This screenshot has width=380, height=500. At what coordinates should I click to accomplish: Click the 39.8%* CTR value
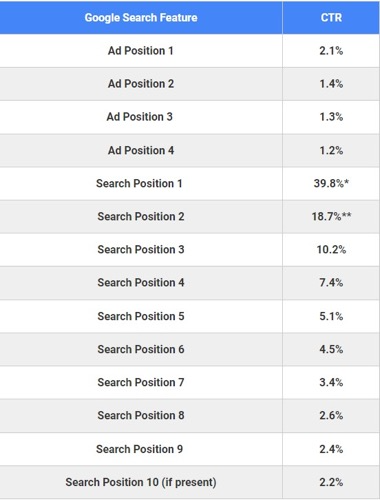[331, 183]
